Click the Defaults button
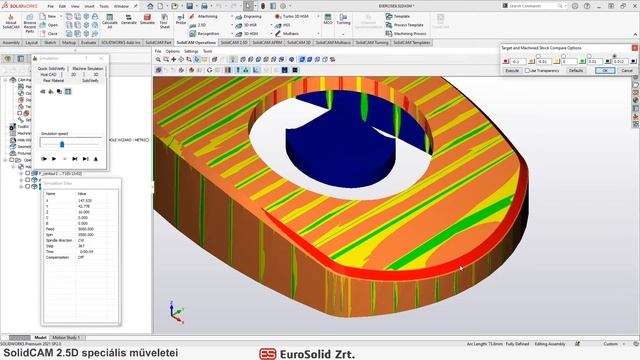The image size is (640, 360). tap(576, 71)
